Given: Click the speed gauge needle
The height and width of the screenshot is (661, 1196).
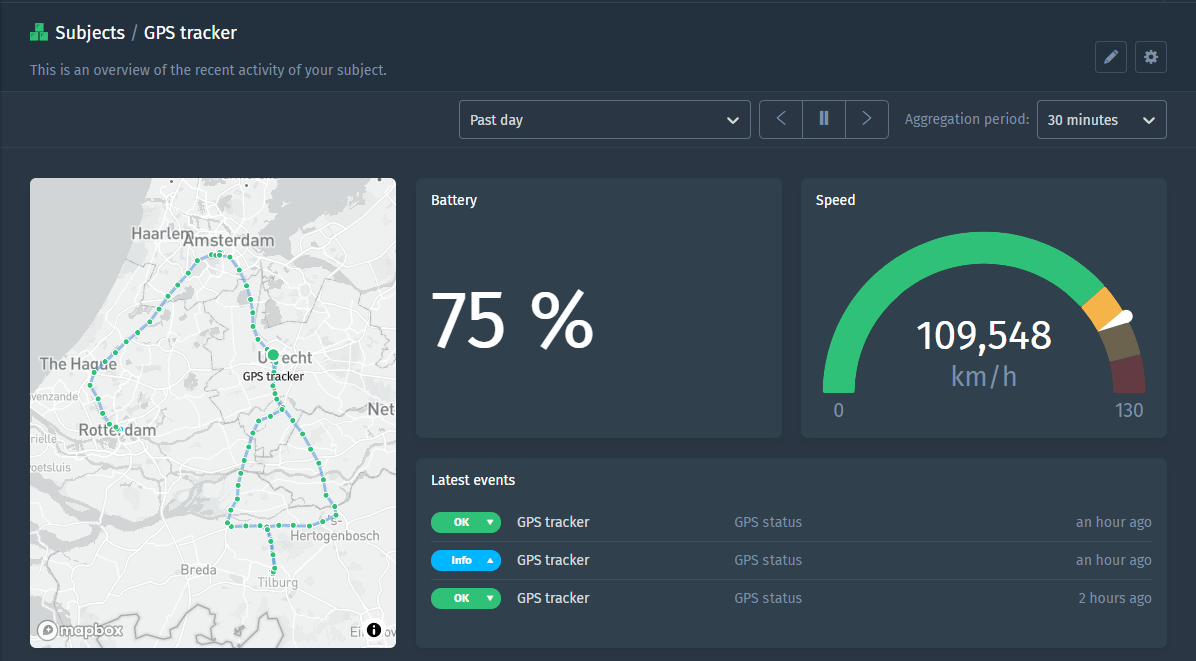Looking at the screenshot, I should click(1122, 318).
